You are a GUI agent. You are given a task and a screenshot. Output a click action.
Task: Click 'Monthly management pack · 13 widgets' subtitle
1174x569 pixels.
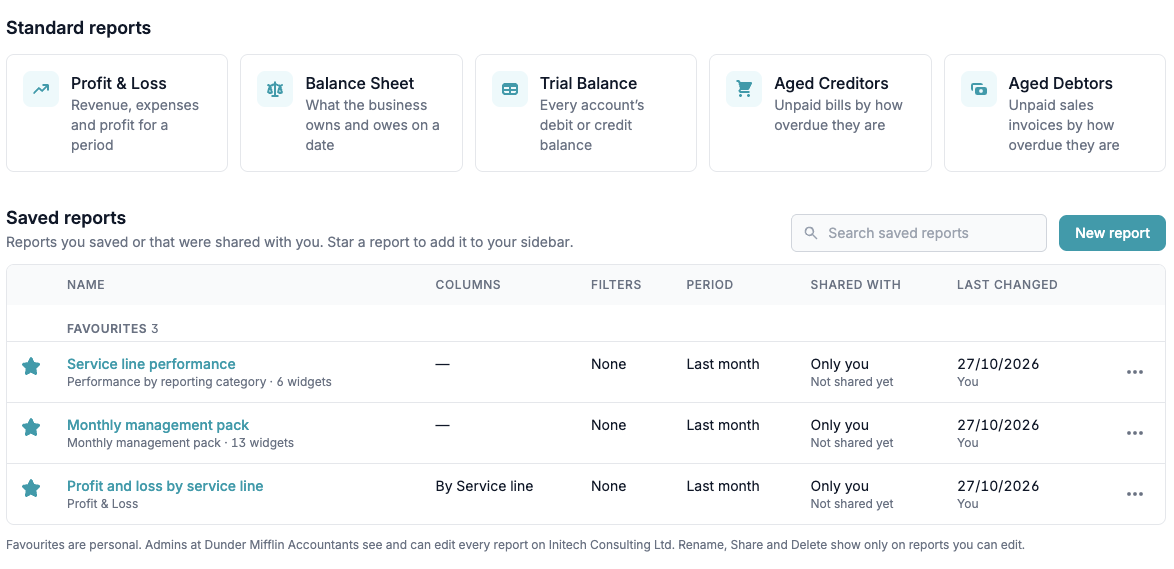180,442
